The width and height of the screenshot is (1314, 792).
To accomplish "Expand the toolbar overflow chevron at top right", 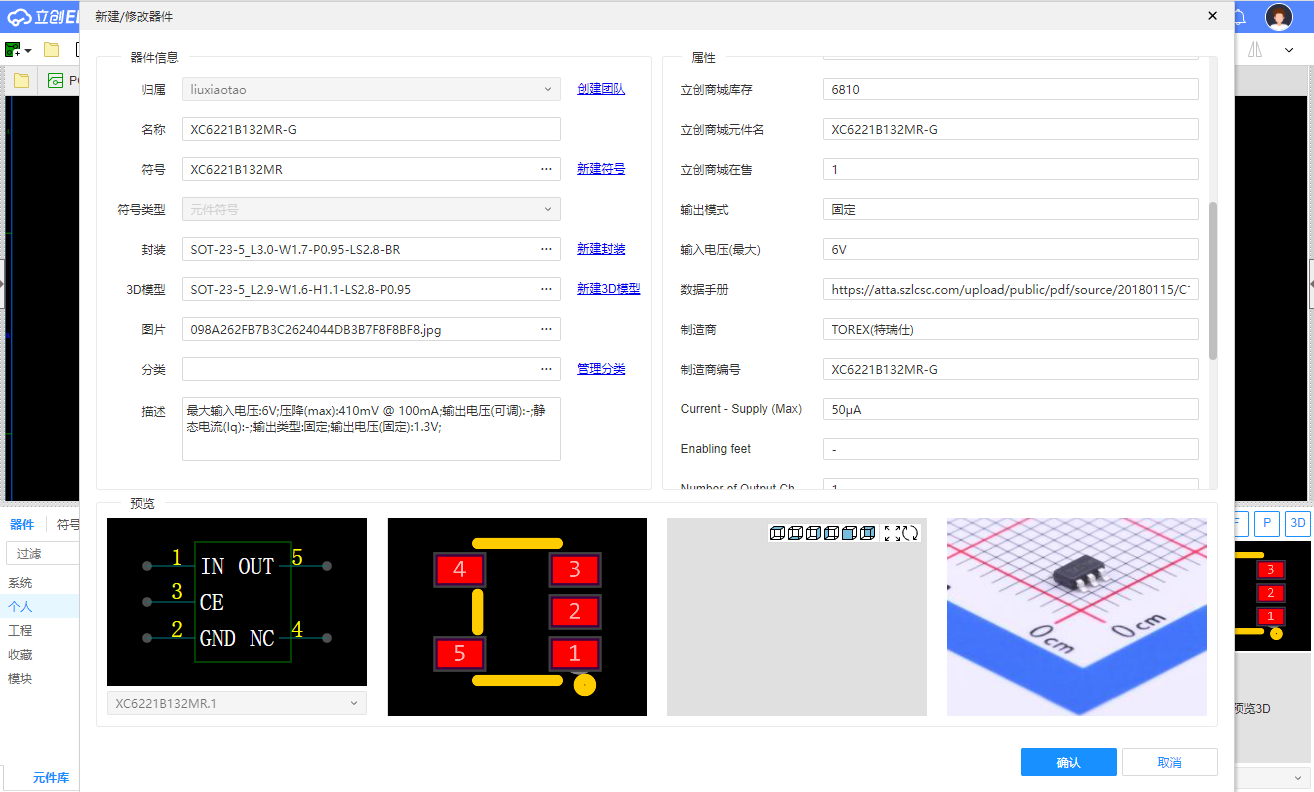I will 1289,50.
